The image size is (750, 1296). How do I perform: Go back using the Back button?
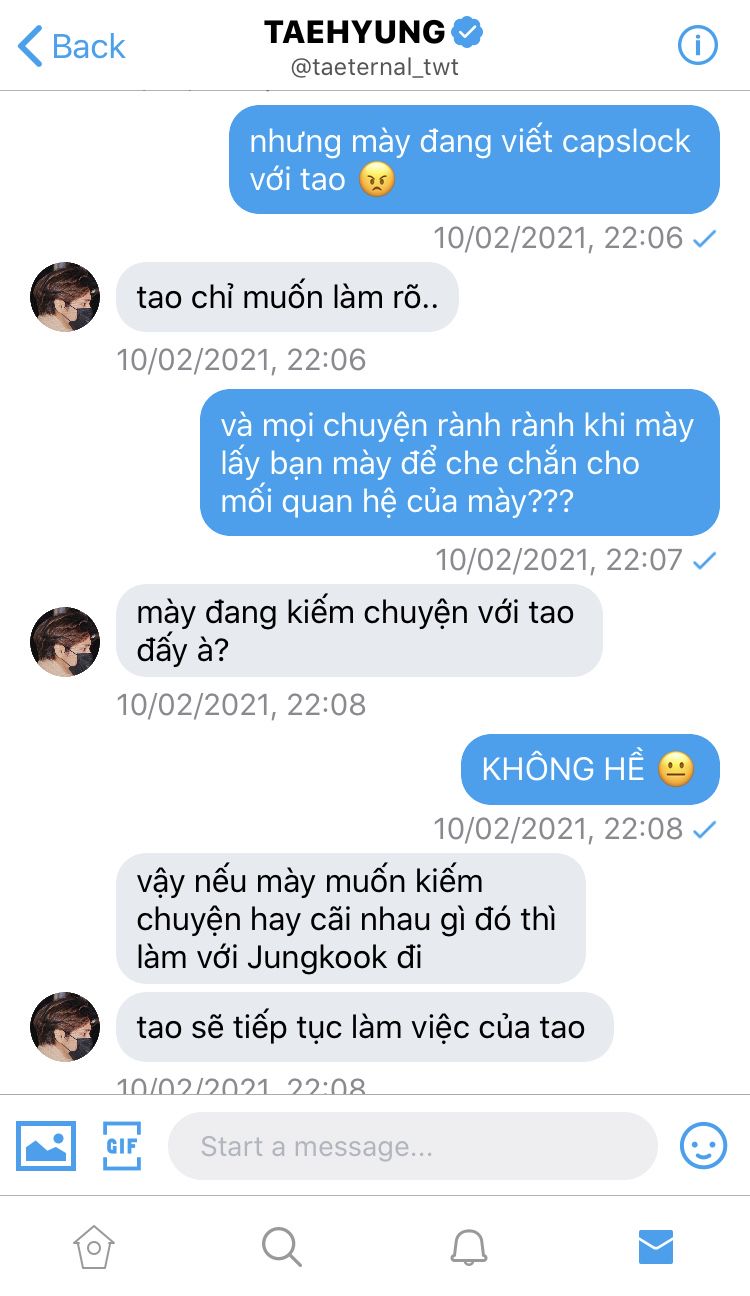(x=72, y=47)
